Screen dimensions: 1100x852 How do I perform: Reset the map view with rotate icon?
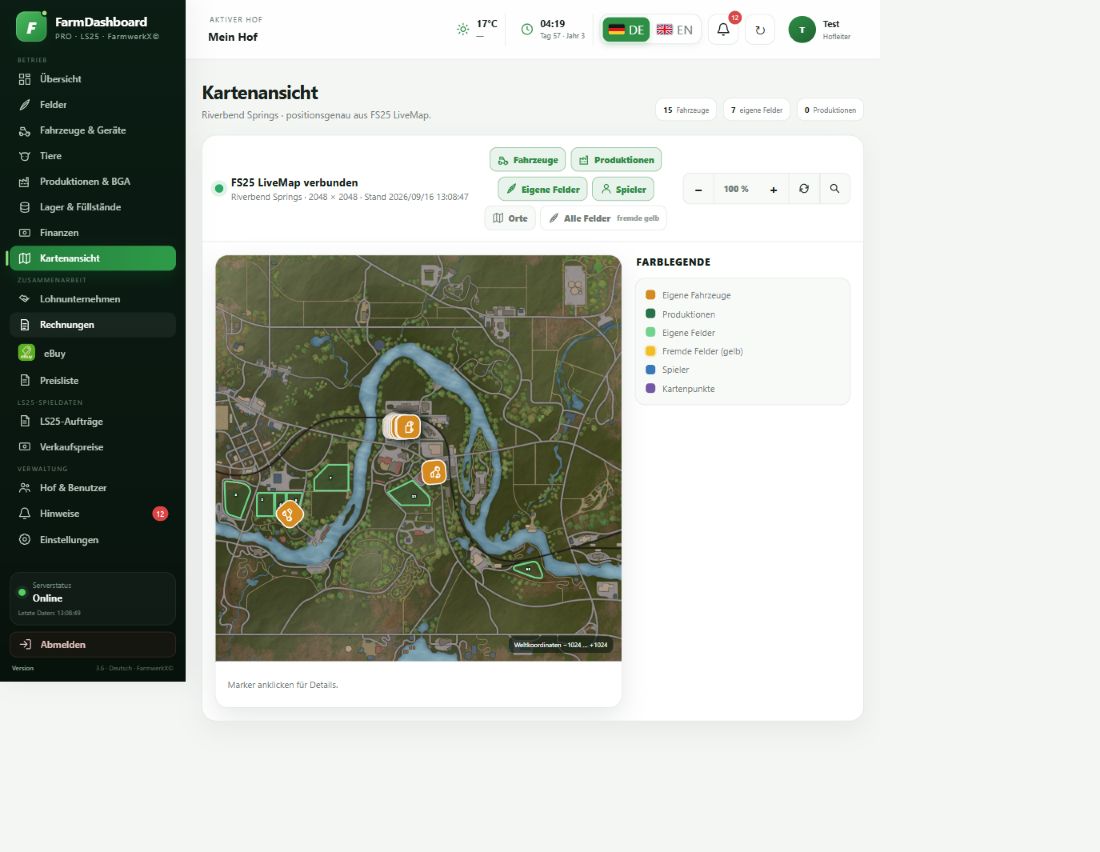[804, 189]
